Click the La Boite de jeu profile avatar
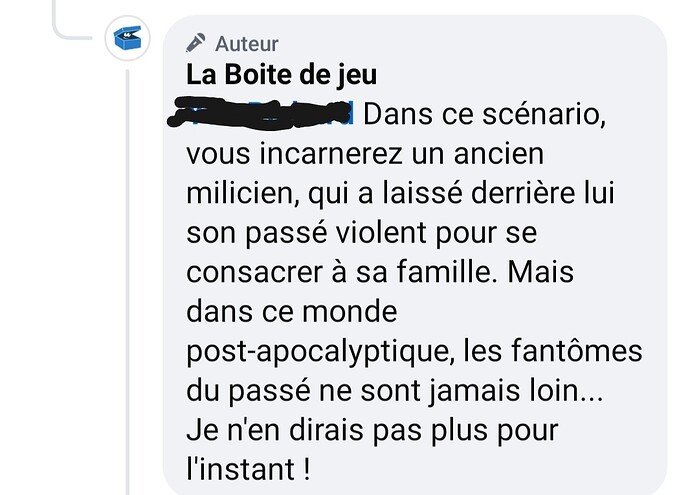Viewport: 690px width, 495px height. pos(128,40)
